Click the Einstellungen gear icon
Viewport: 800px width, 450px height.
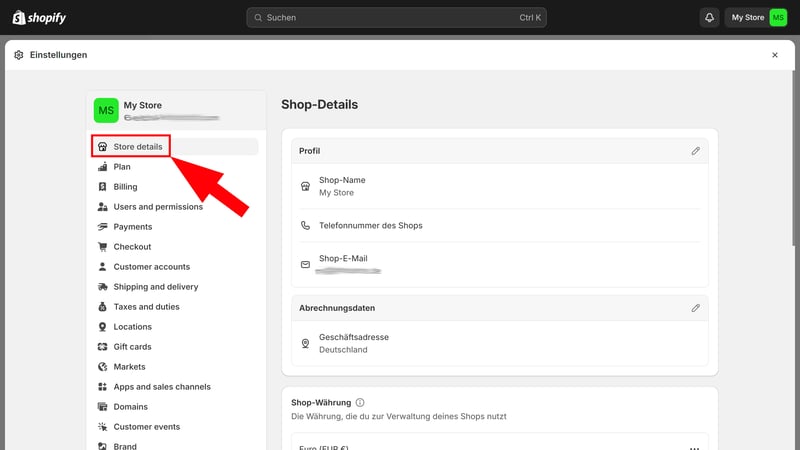(18, 55)
